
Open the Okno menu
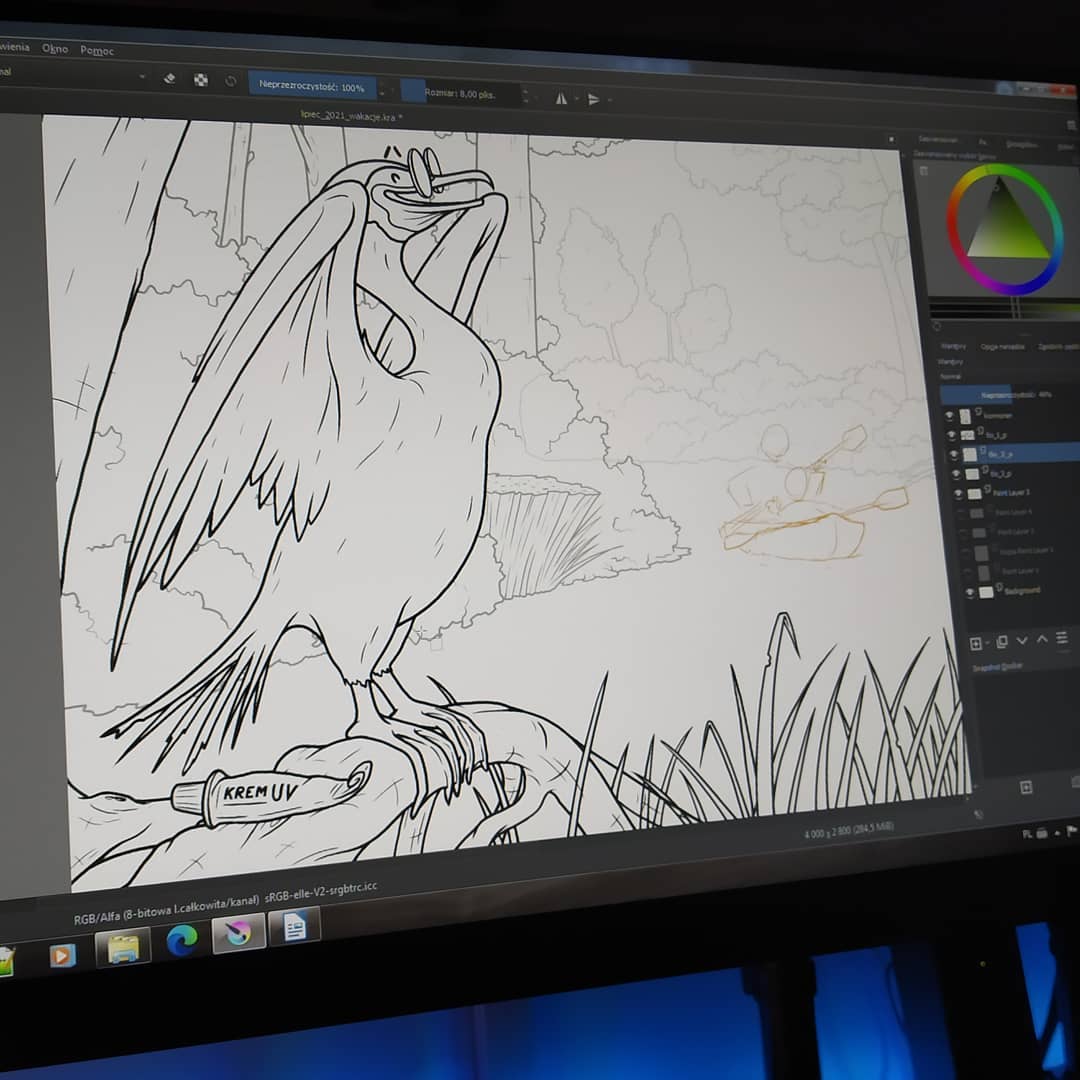point(55,48)
